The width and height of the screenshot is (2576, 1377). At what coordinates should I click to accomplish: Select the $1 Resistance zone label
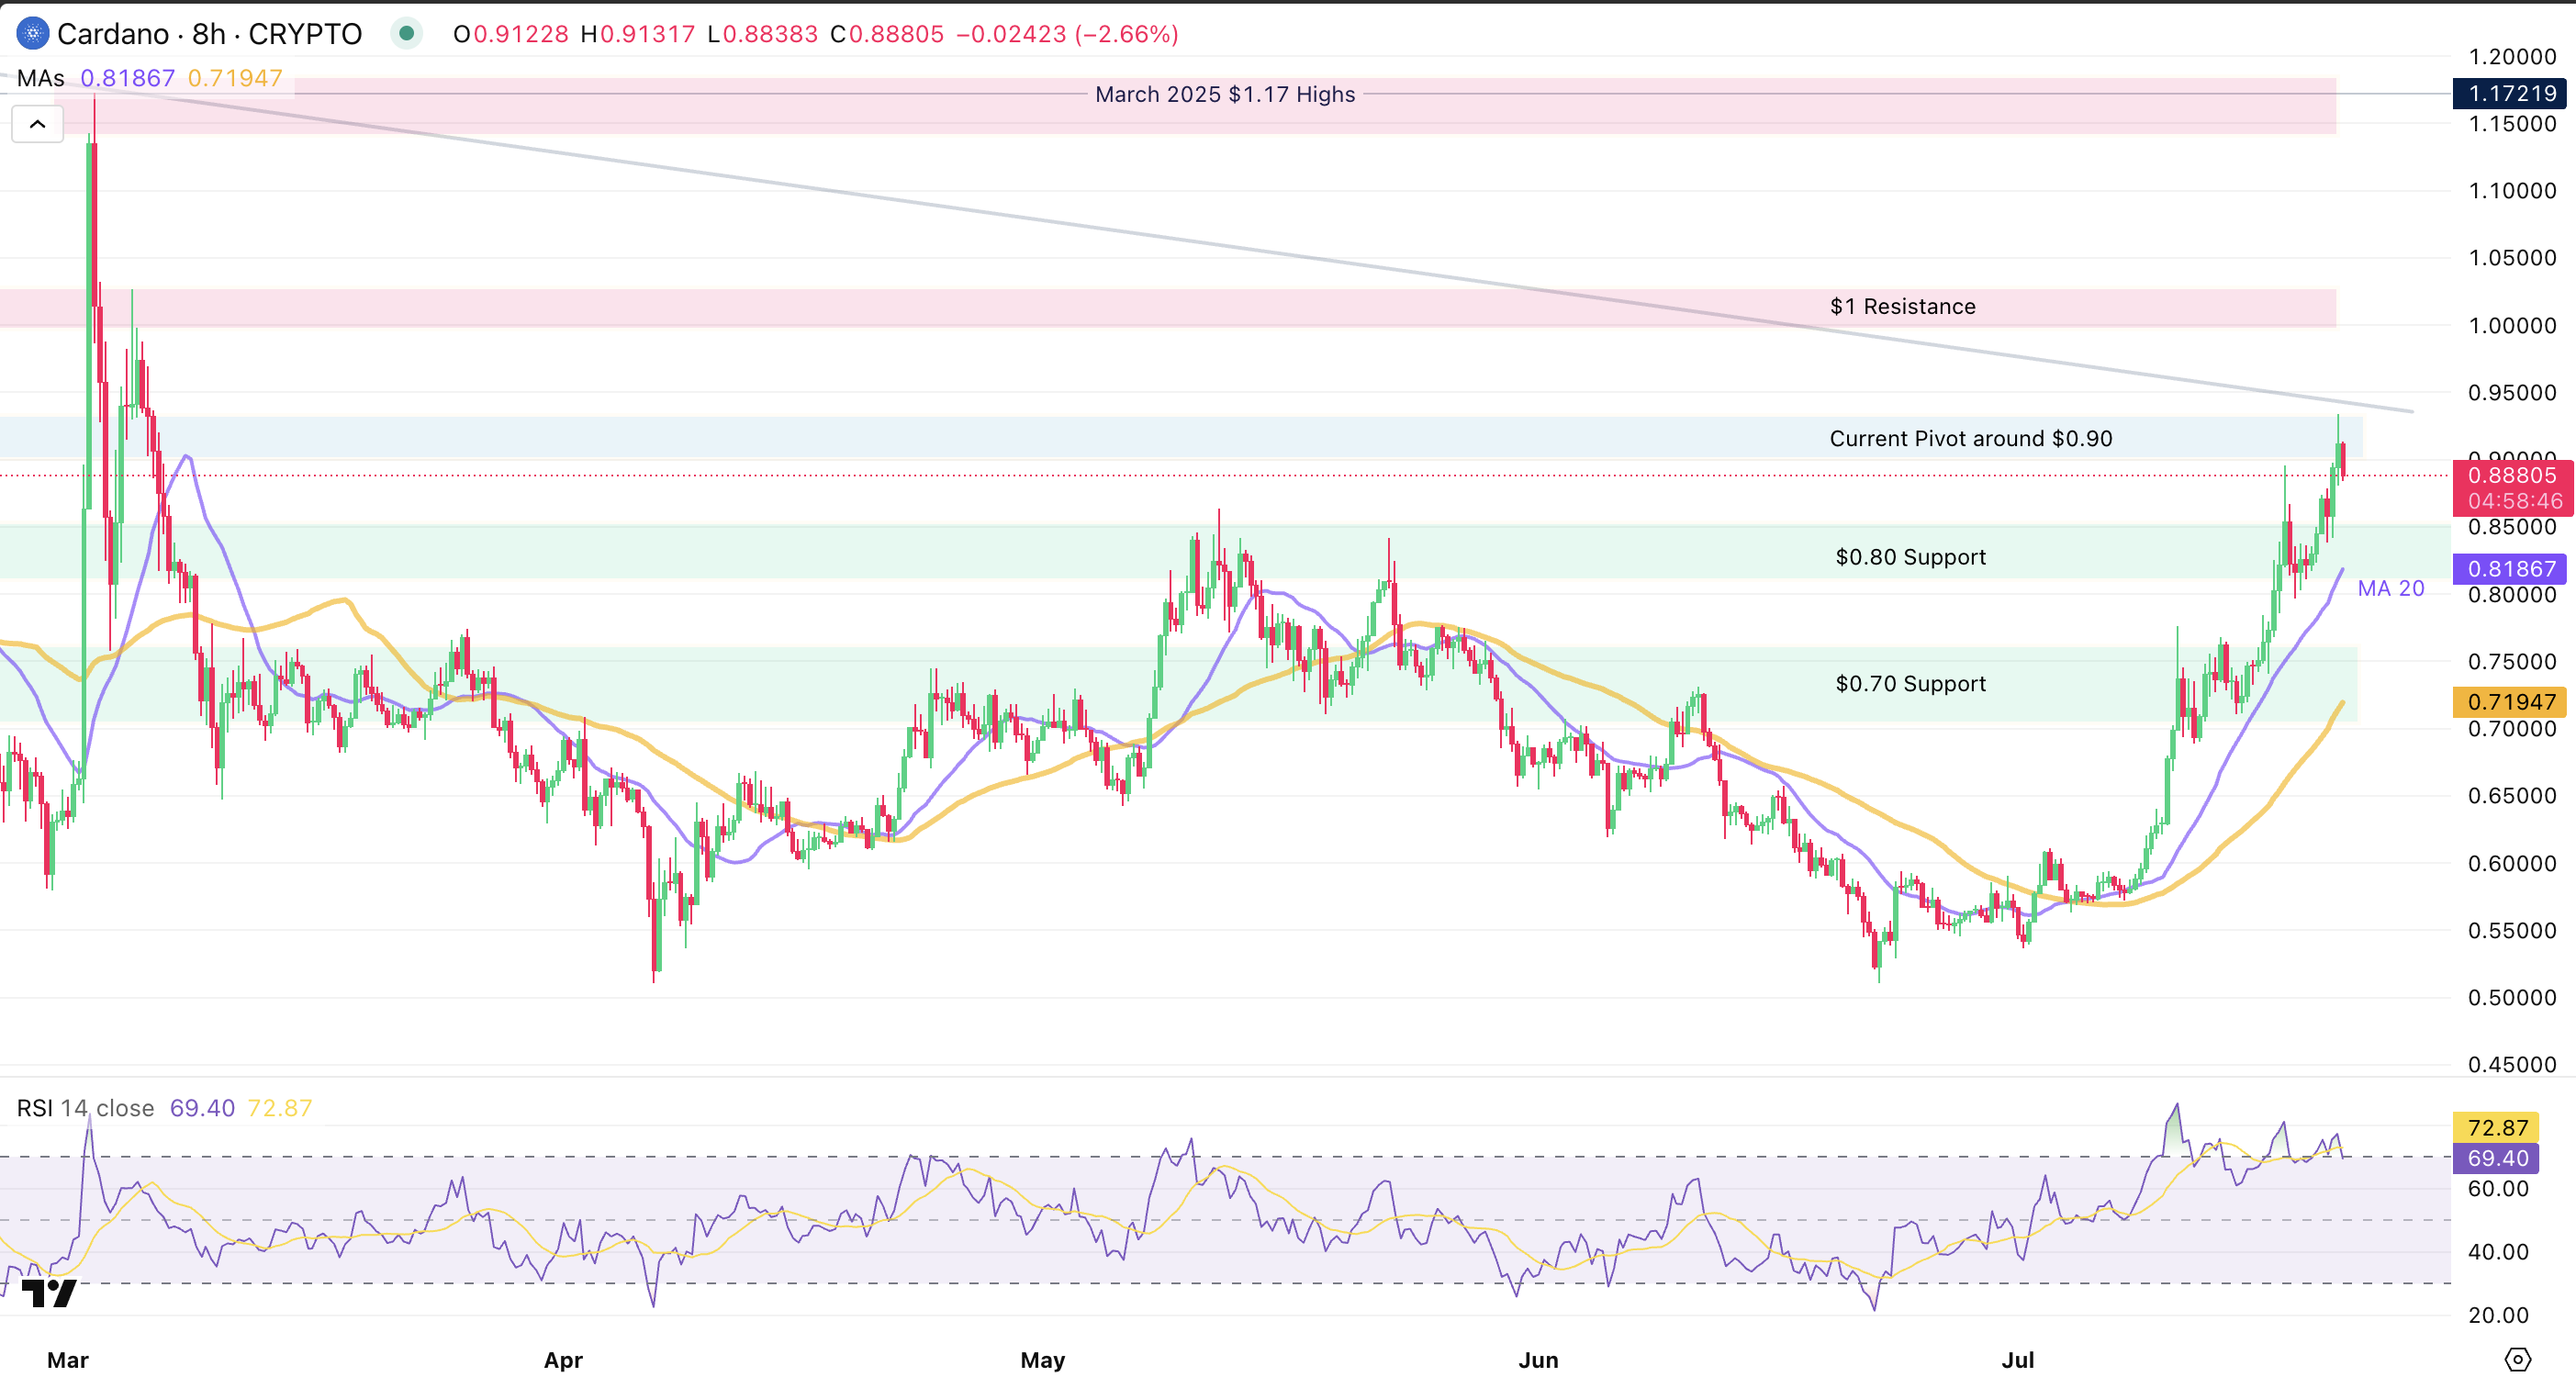pos(1902,306)
